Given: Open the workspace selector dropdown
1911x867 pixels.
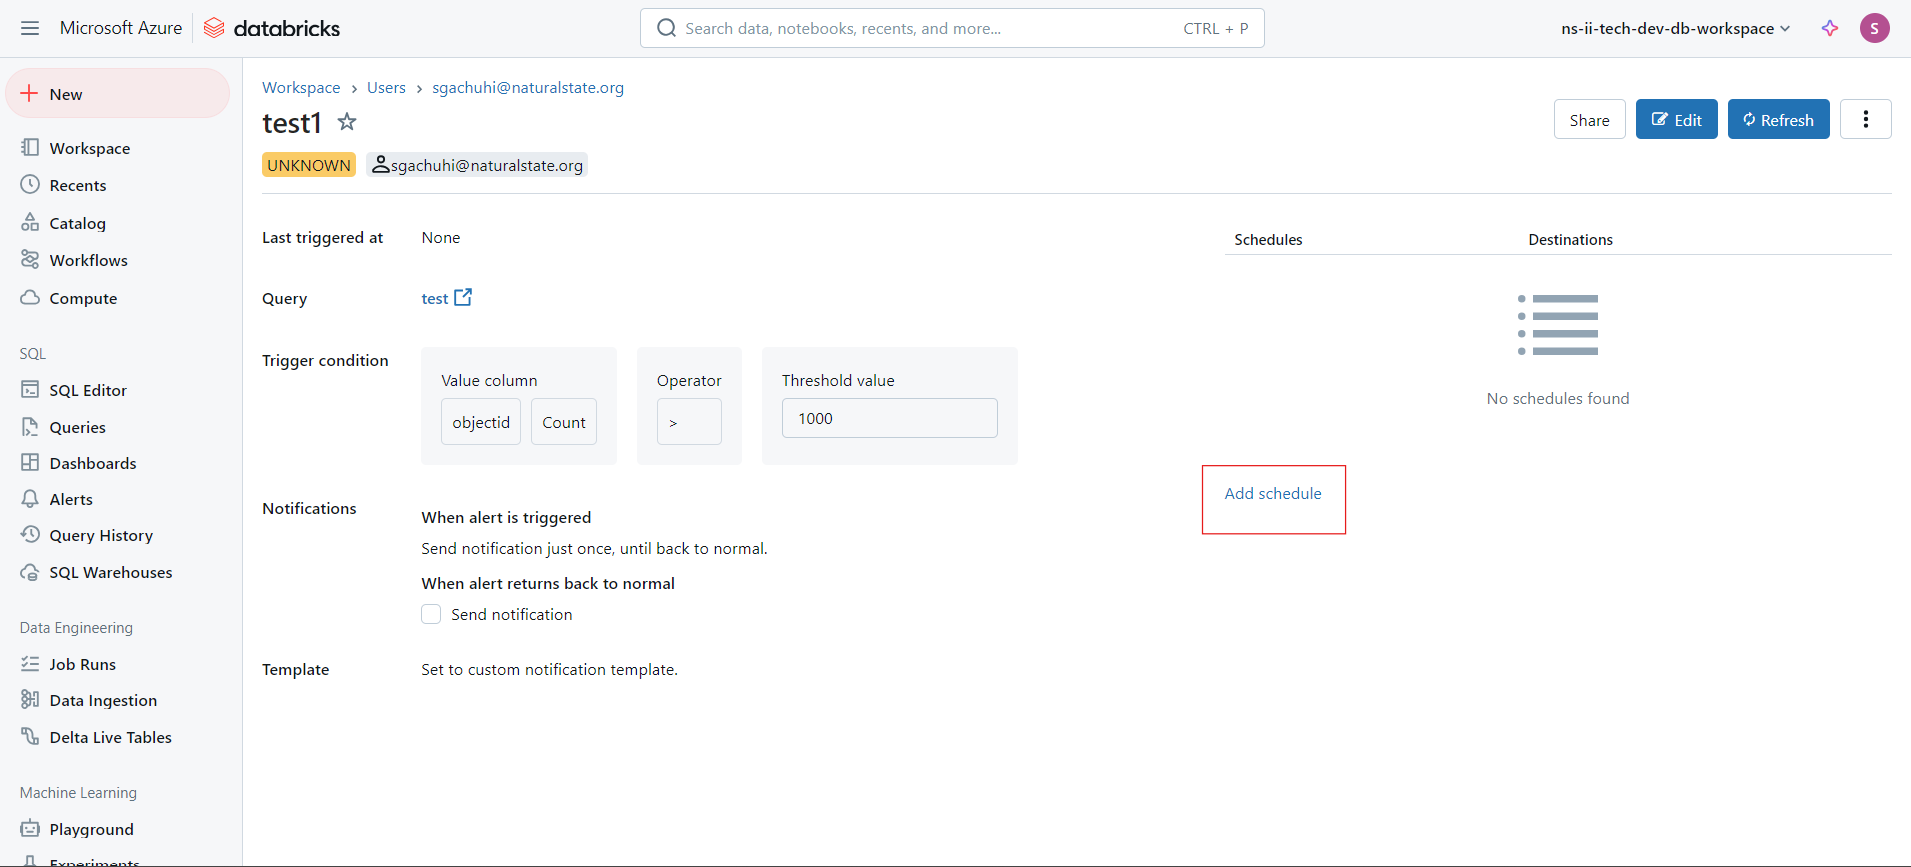Looking at the screenshot, I should pyautogui.click(x=1675, y=28).
